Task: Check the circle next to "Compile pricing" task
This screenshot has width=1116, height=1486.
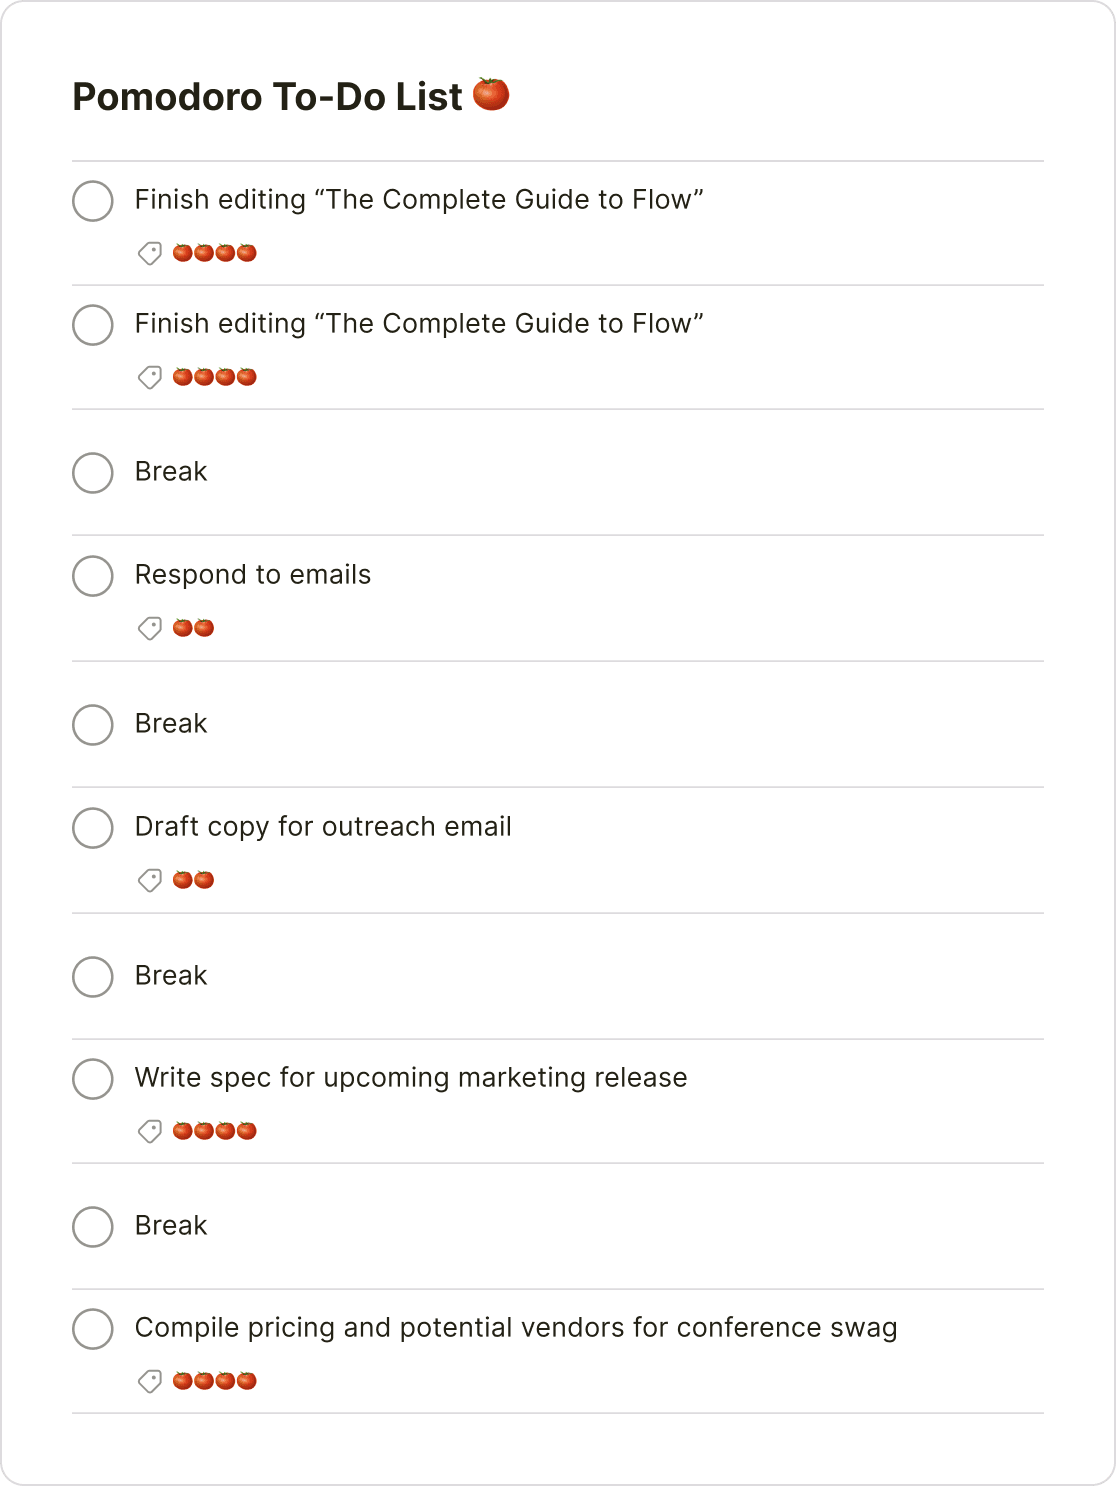Action: (93, 1329)
